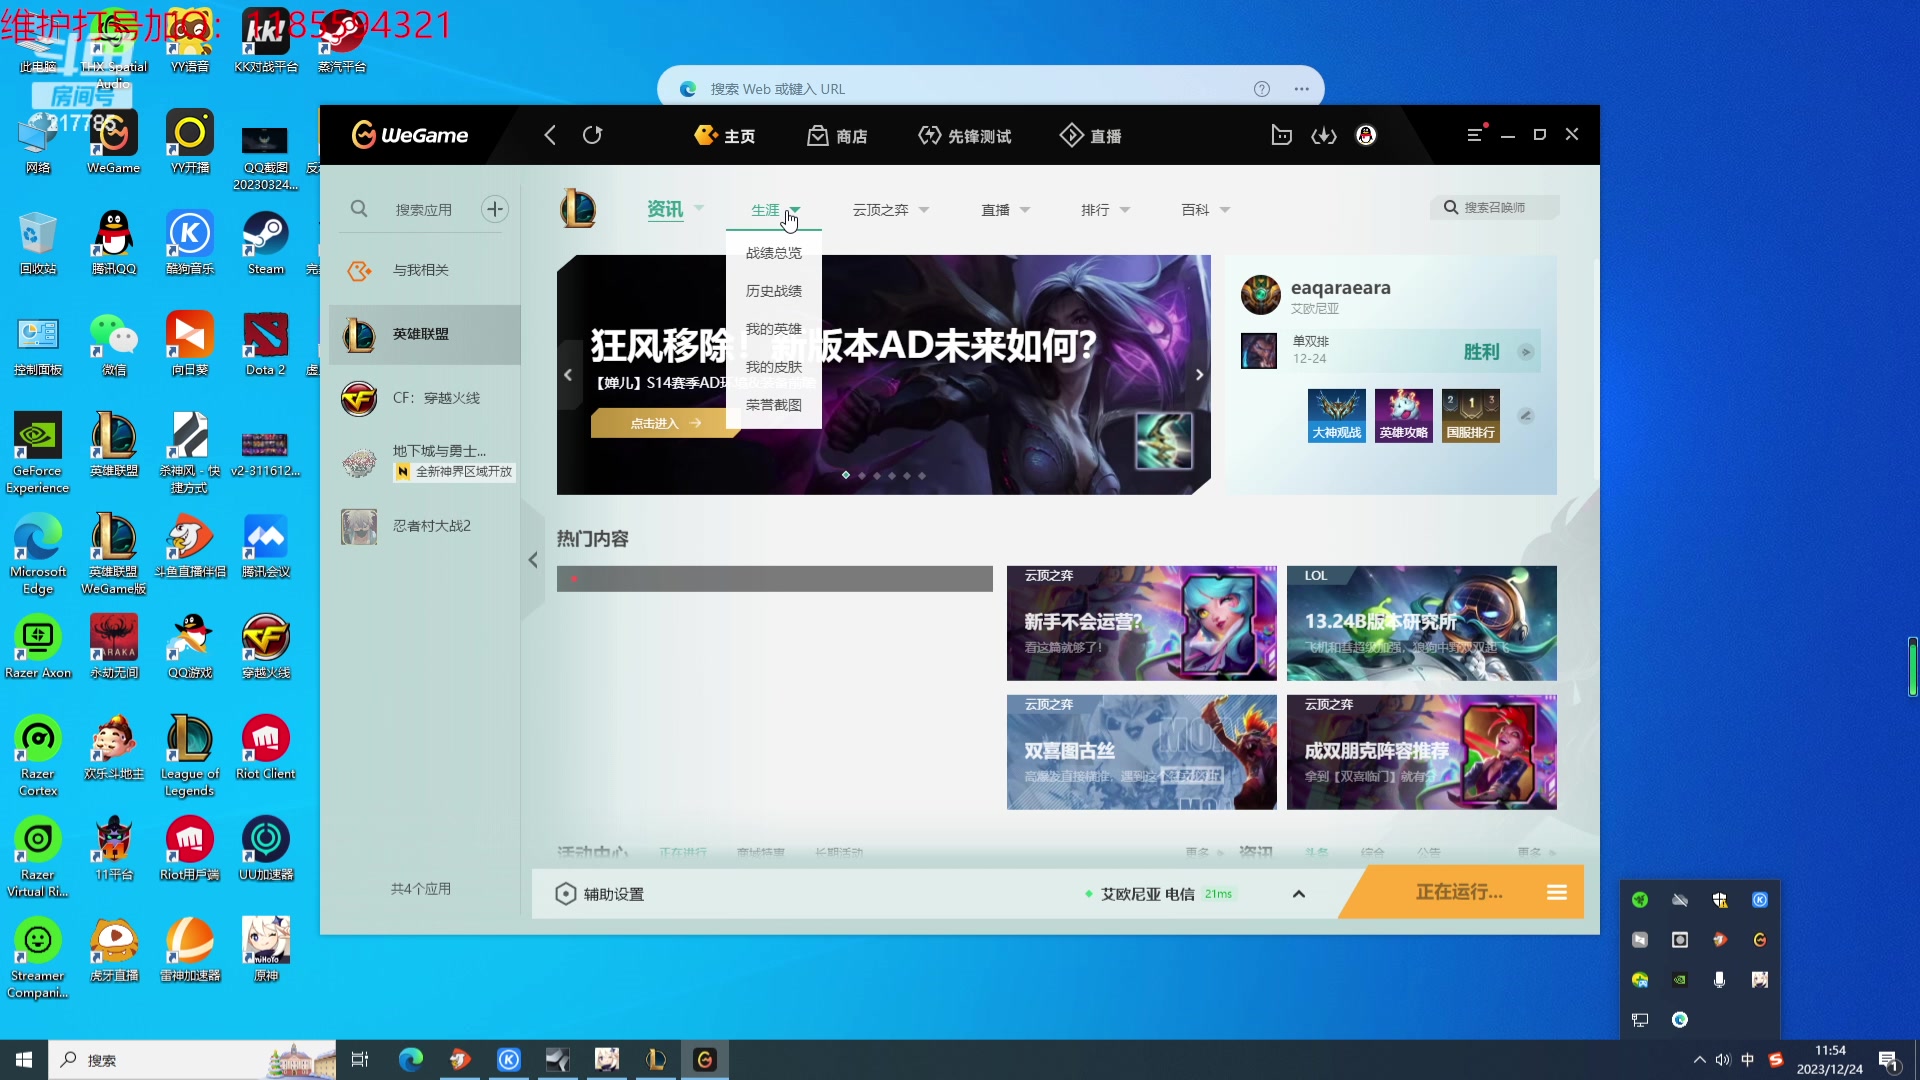The width and height of the screenshot is (1920, 1080).
Task: Click the edit shortcuts pencil icon
Action: tap(1526, 416)
